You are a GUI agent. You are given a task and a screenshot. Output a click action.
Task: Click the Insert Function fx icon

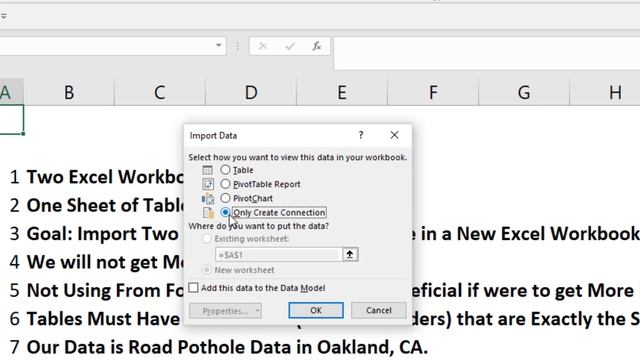(x=317, y=46)
